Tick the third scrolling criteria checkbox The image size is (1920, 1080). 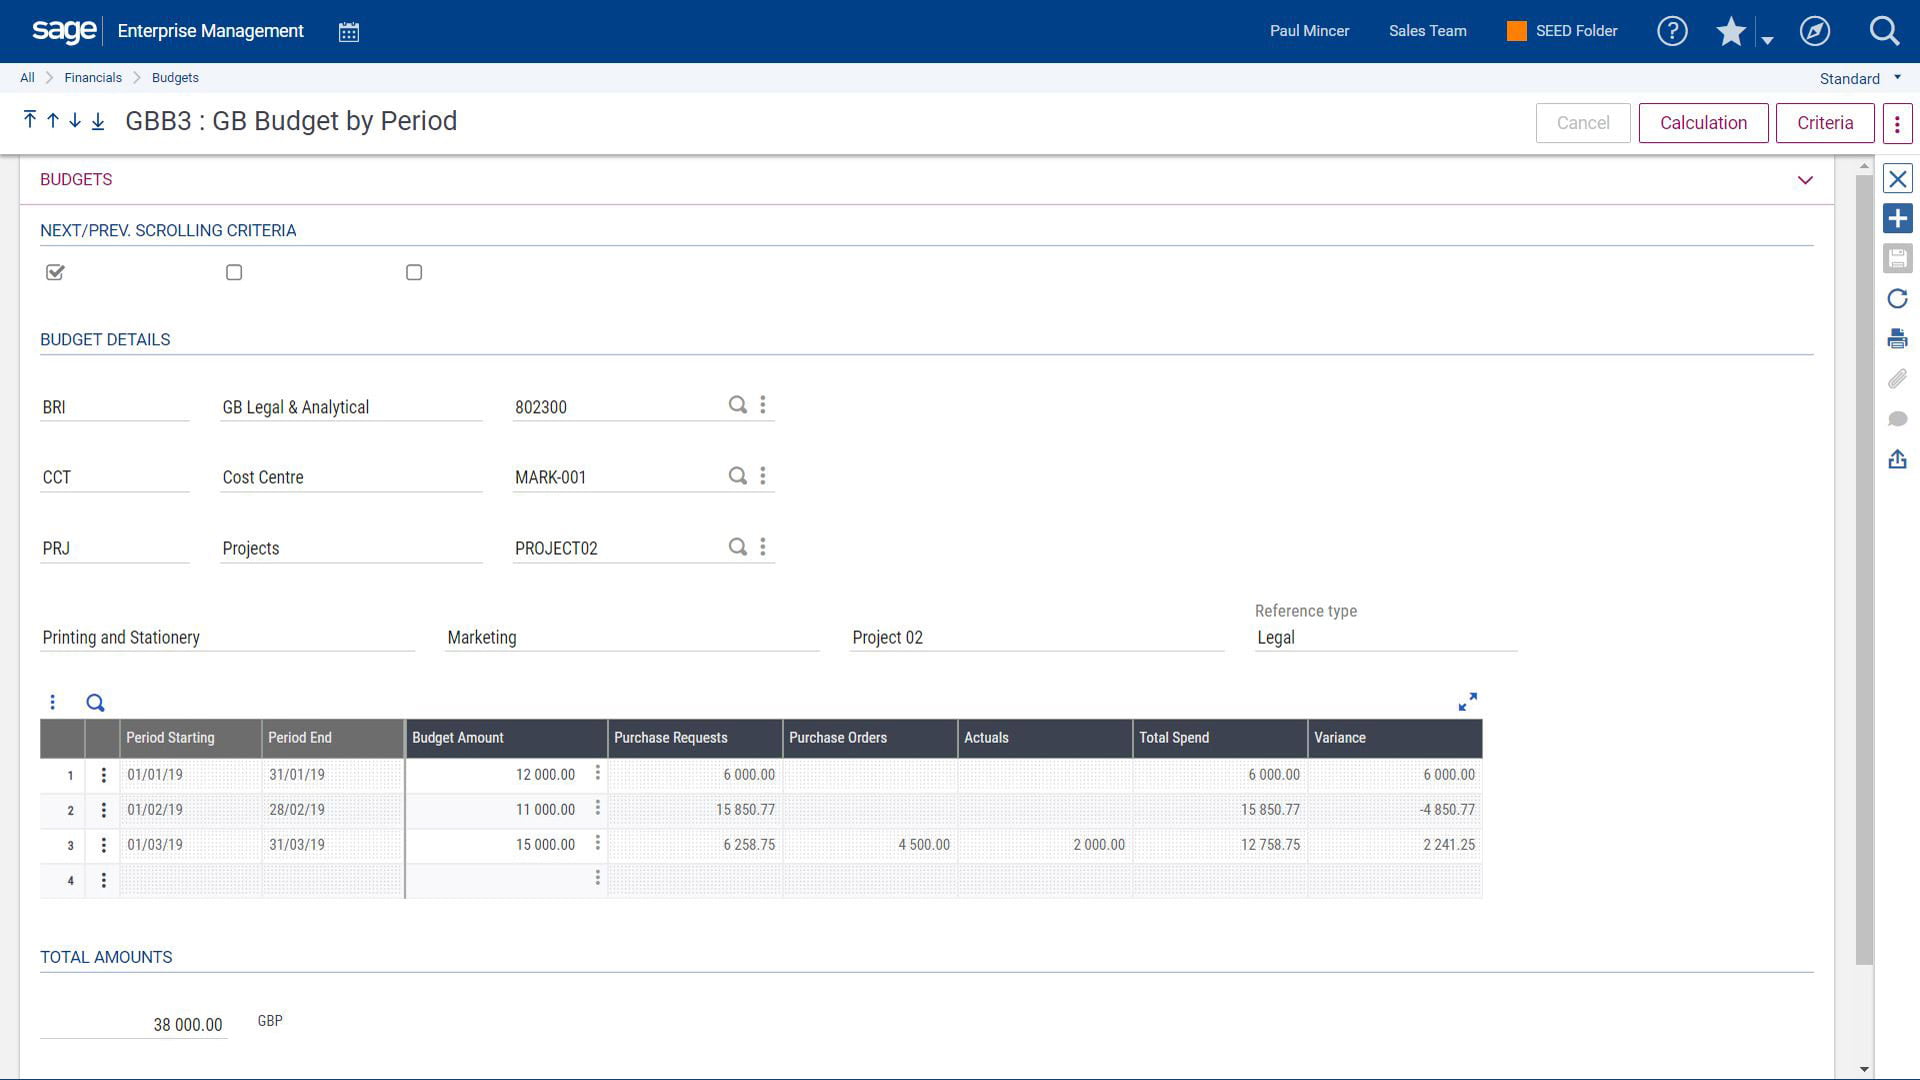click(x=414, y=272)
